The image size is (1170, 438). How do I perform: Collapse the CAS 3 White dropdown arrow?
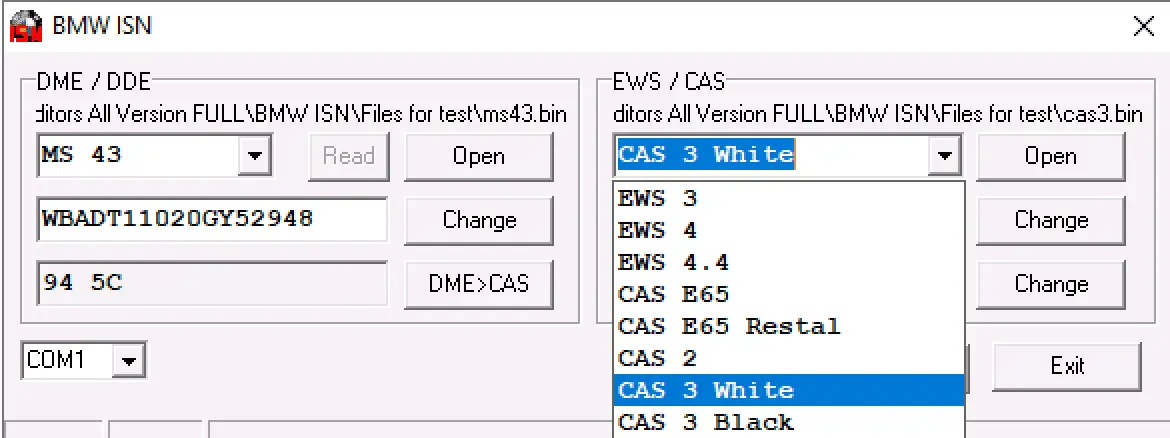coord(942,156)
